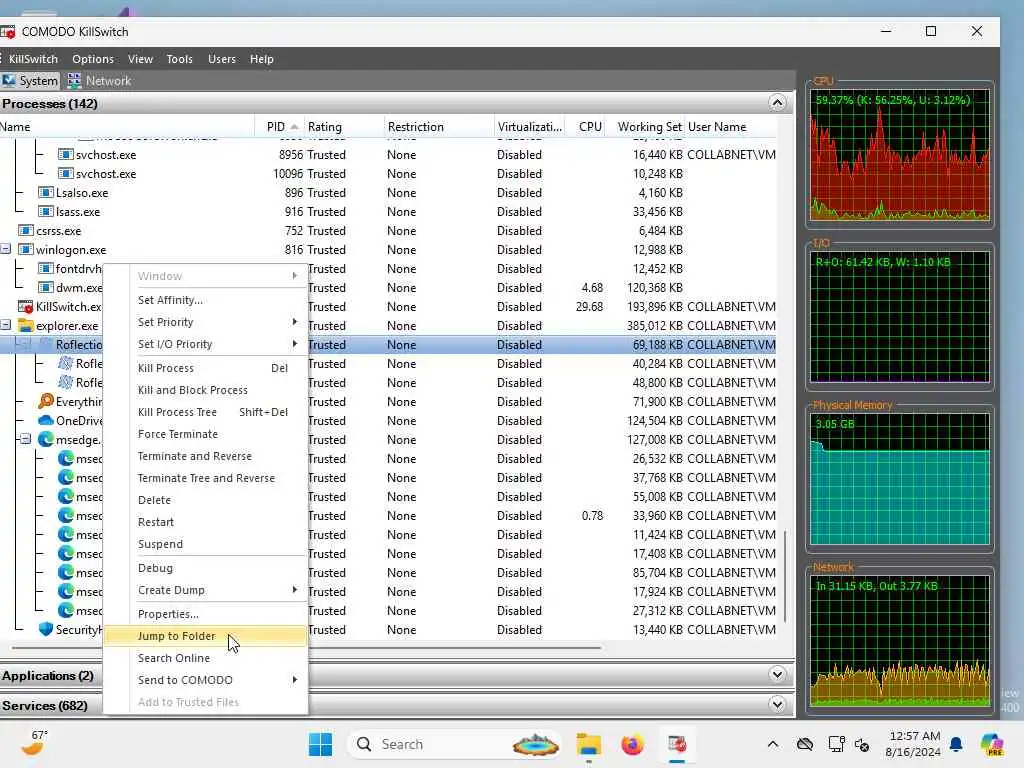The width and height of the screenshot is (1024, 768).
Task: Expand the Services section
Action: [x=777, y=704]
